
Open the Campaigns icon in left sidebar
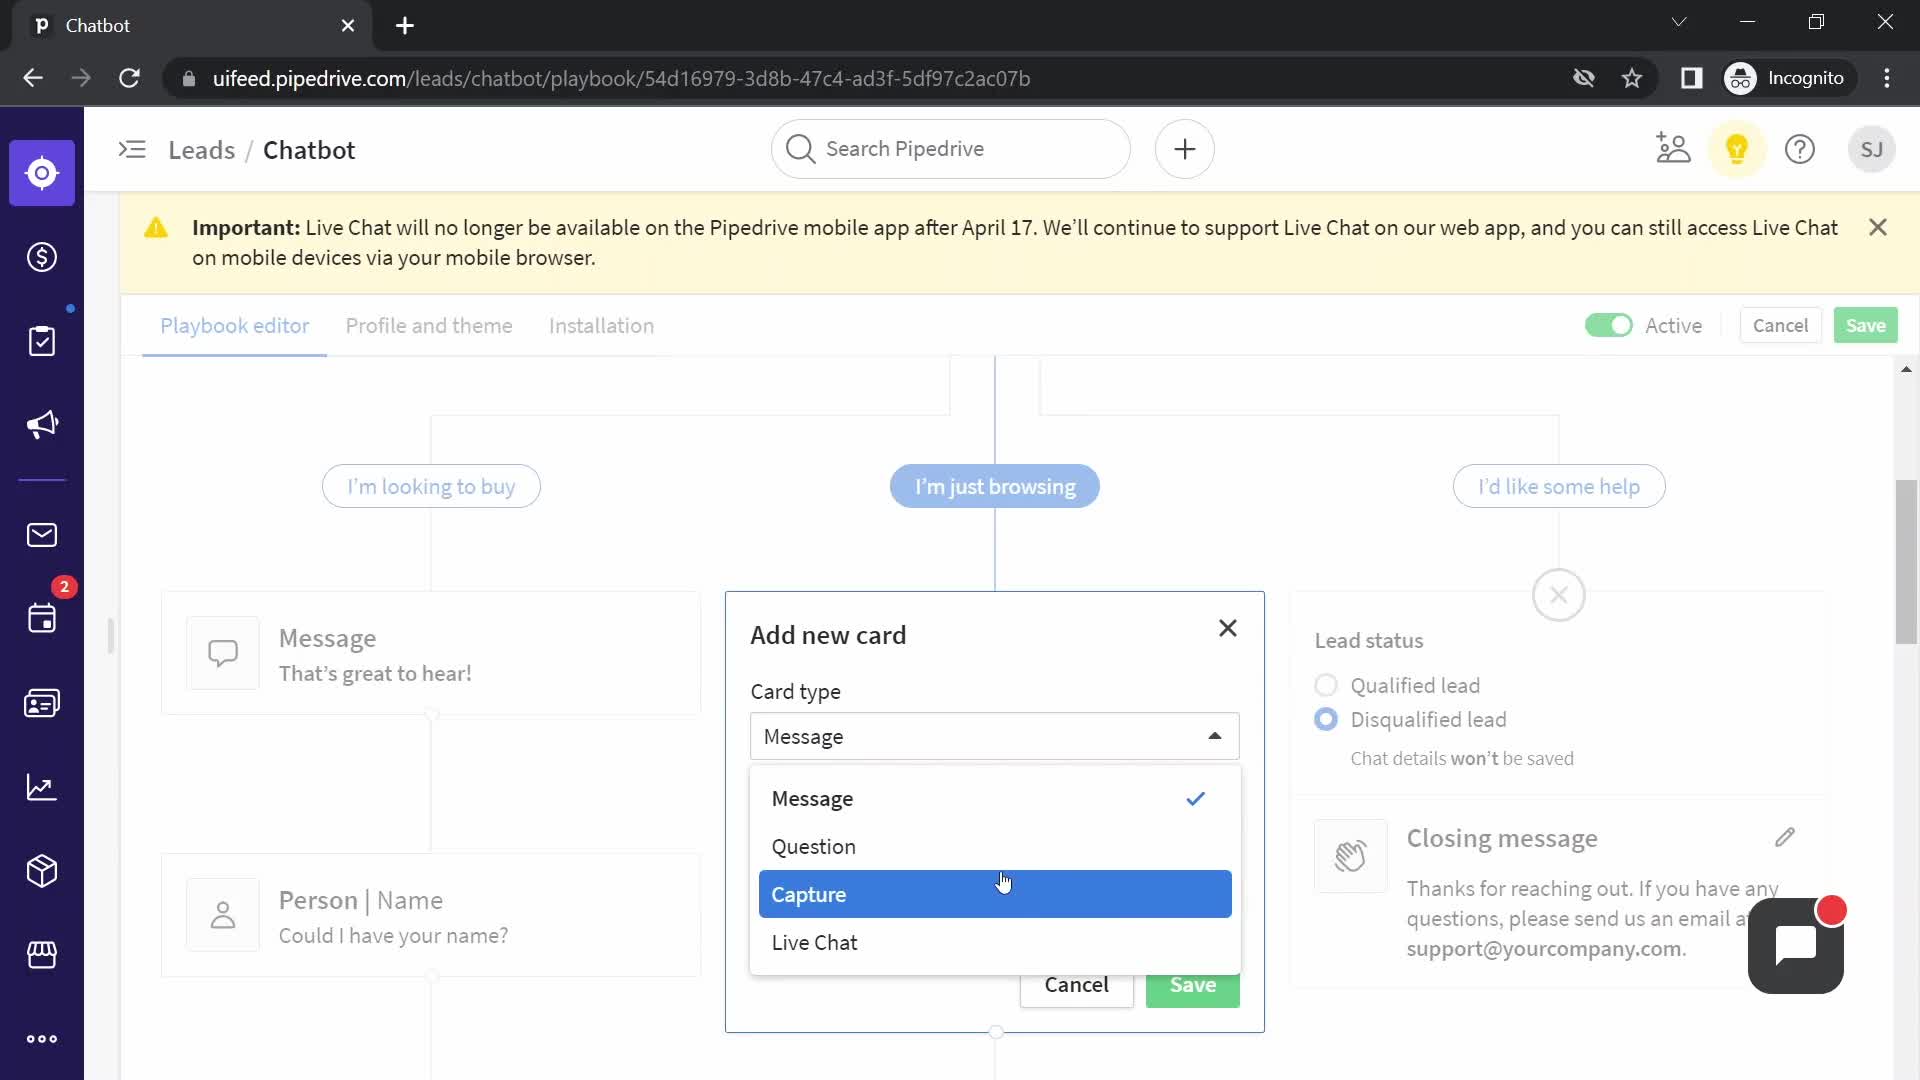pos(42,425)
